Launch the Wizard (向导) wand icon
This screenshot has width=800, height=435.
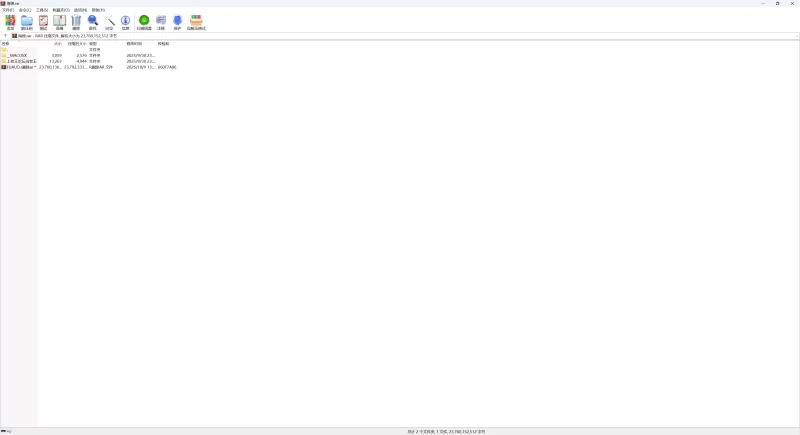point(109,21)
